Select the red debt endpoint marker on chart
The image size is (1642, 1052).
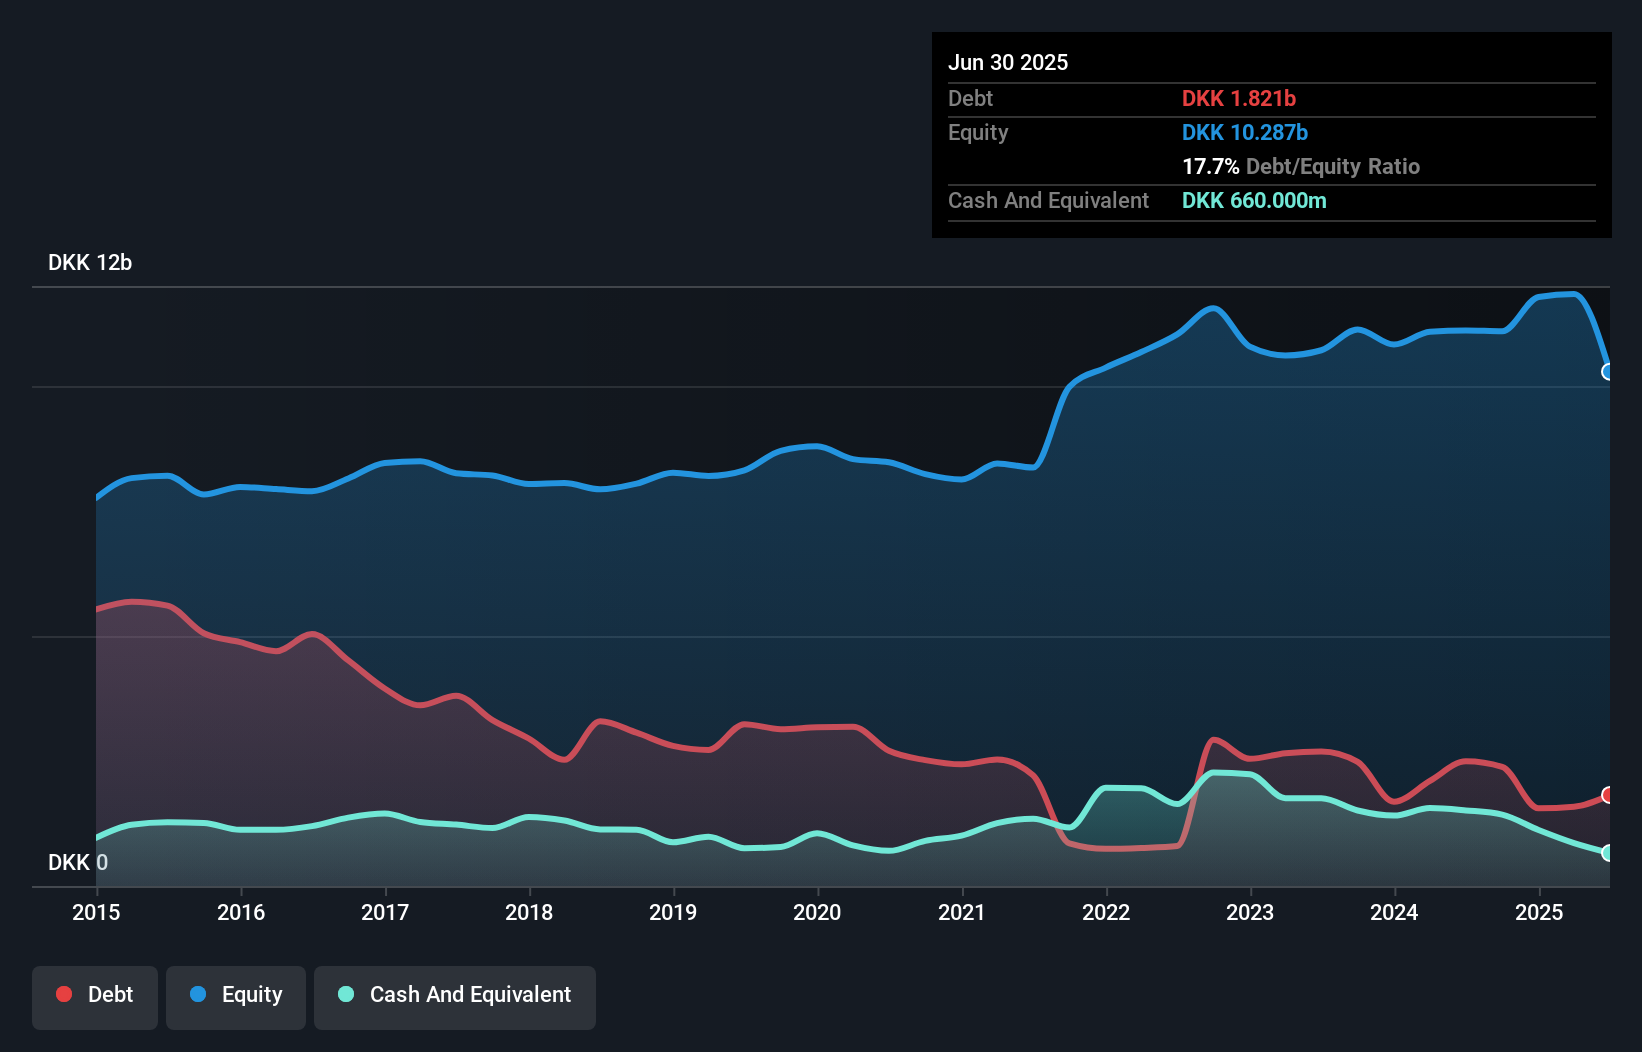[1608, 796]
